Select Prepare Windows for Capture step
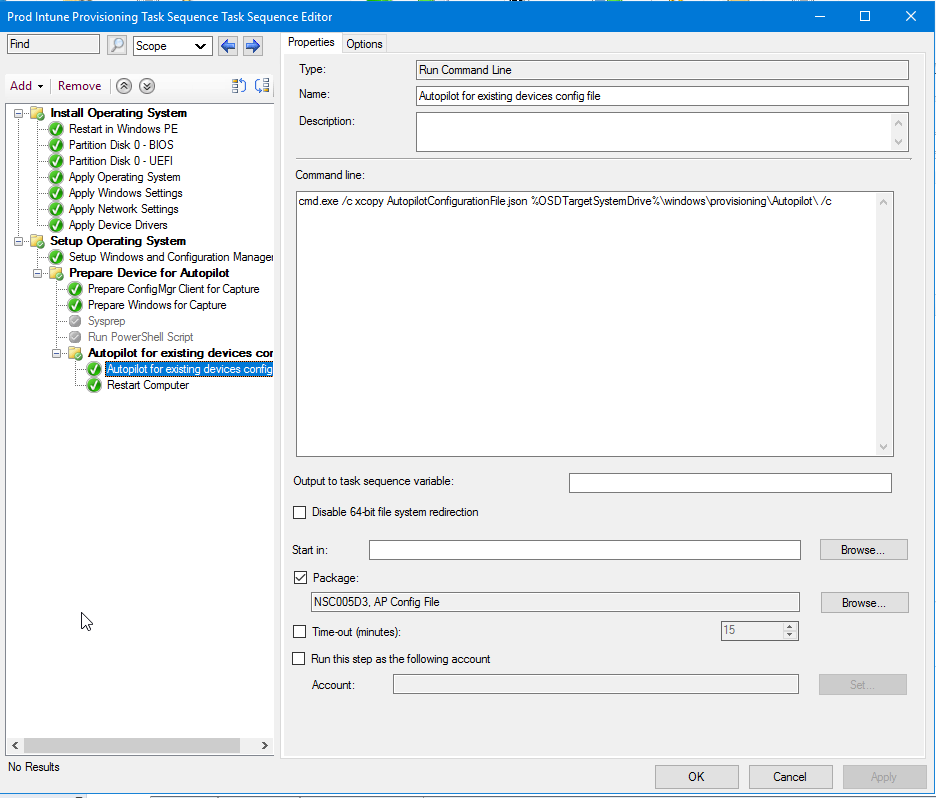This screenshot has height=798, width=936. (x=157, y=306)
